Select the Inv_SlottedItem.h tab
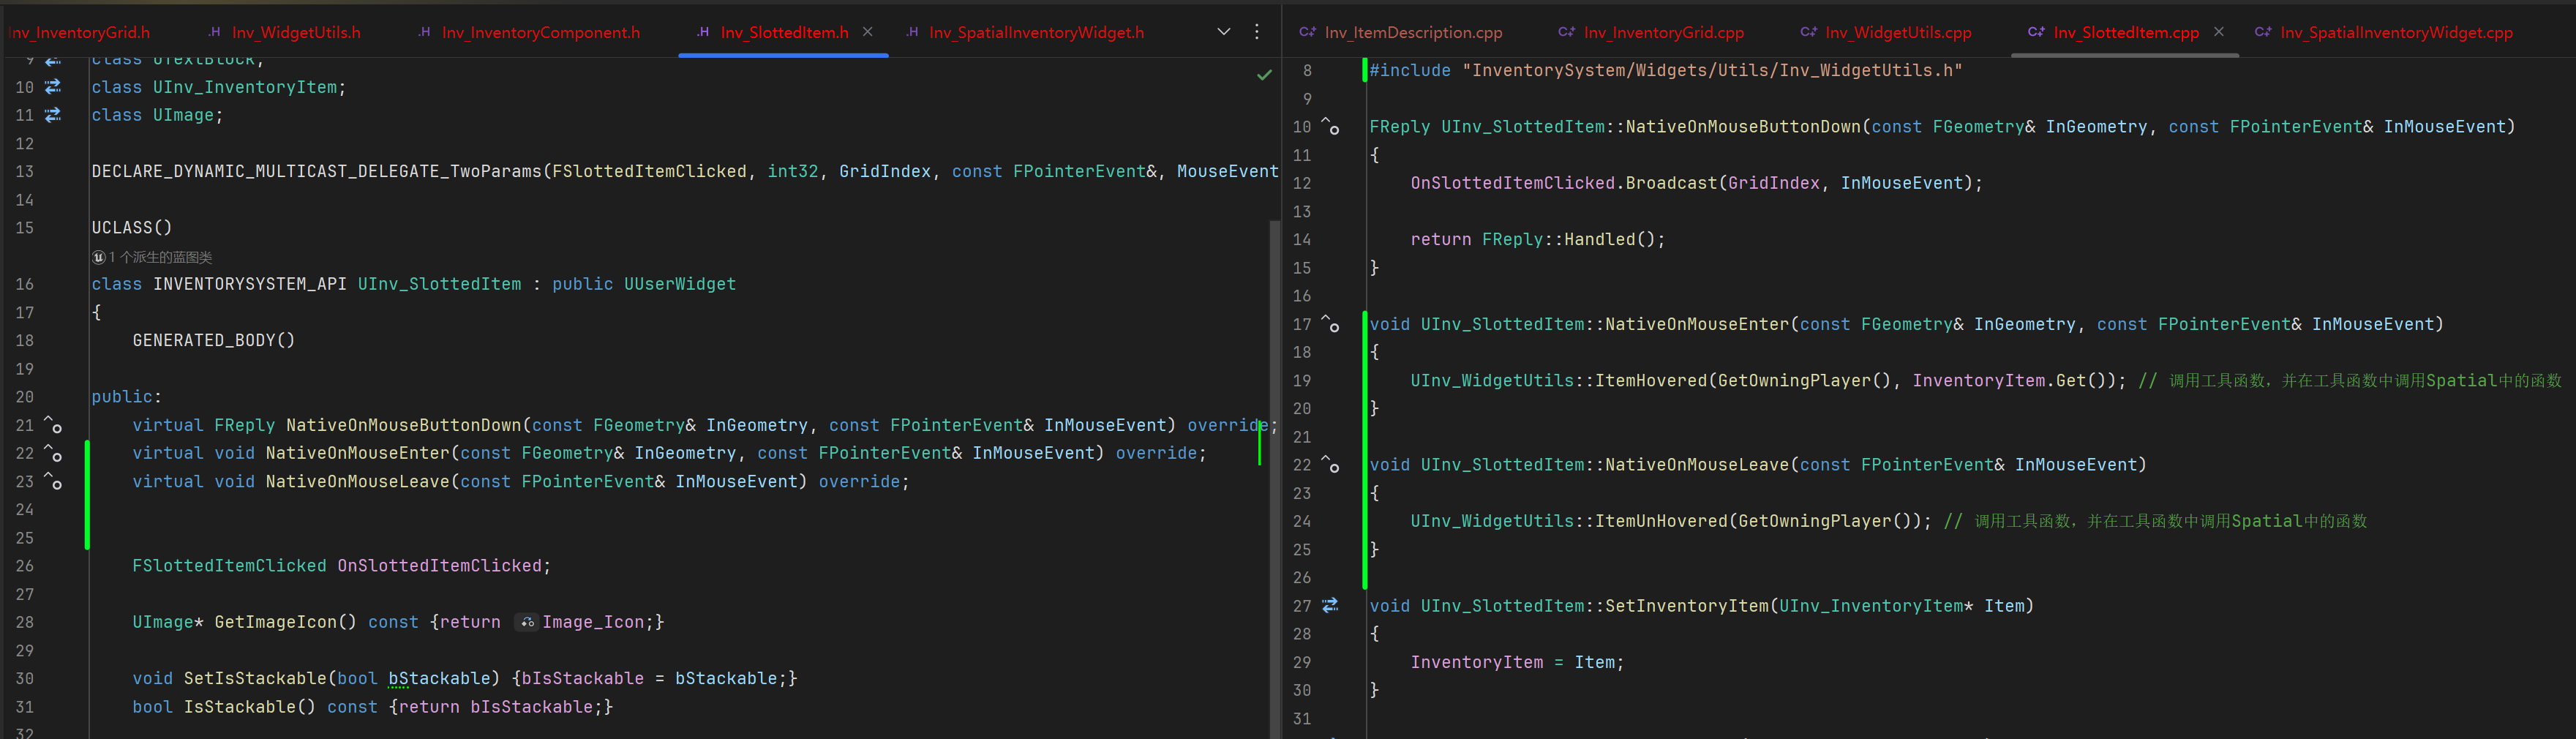 point(773,32)
